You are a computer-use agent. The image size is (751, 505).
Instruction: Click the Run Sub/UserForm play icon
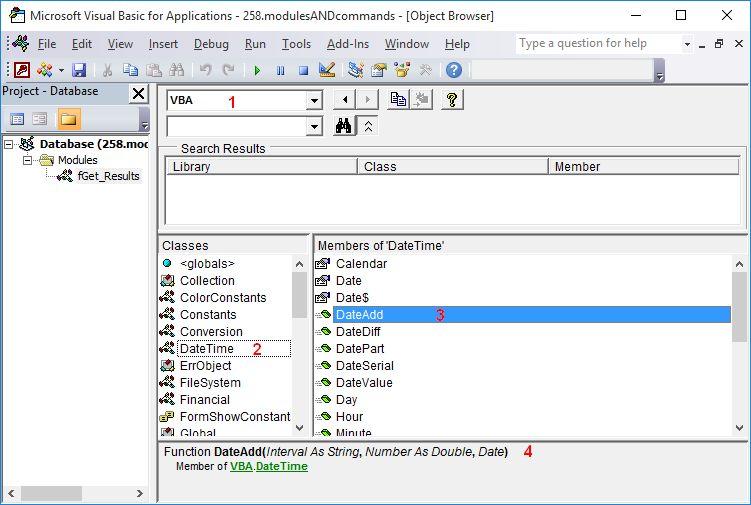tap(257, 70)
